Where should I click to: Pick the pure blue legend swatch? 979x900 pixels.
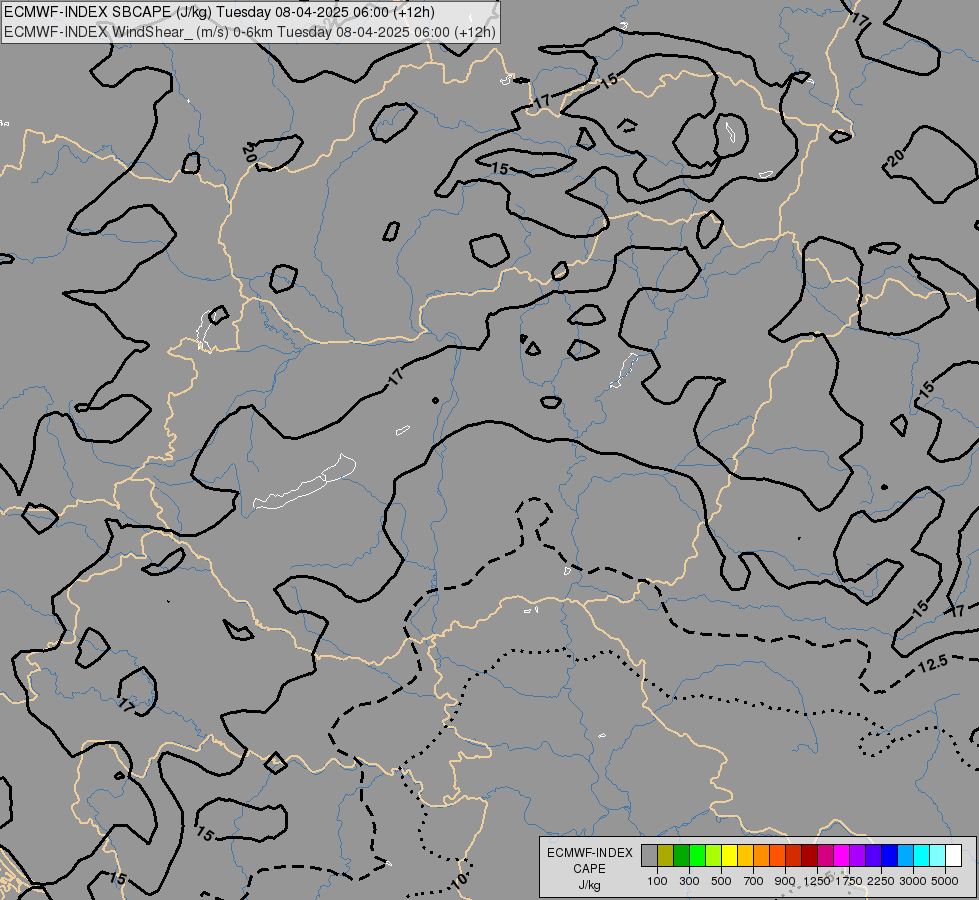tap(890, 855)
